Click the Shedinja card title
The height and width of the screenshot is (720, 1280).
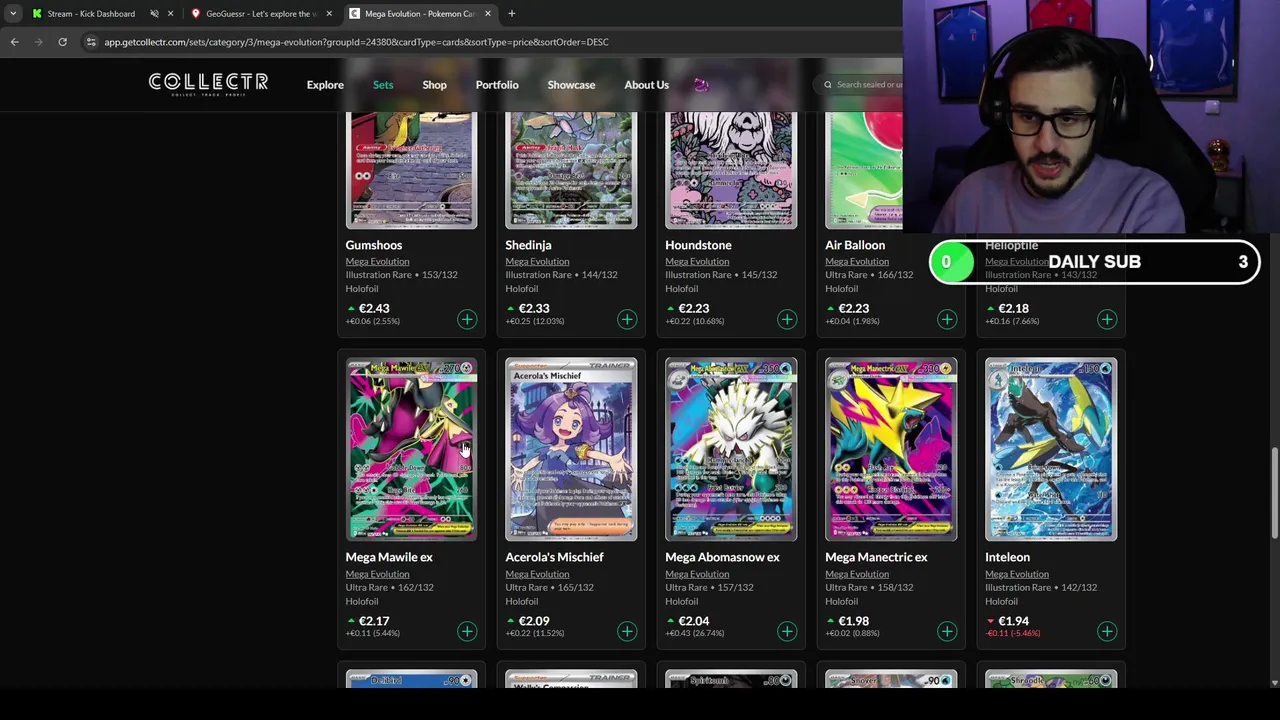click(528, 245)
